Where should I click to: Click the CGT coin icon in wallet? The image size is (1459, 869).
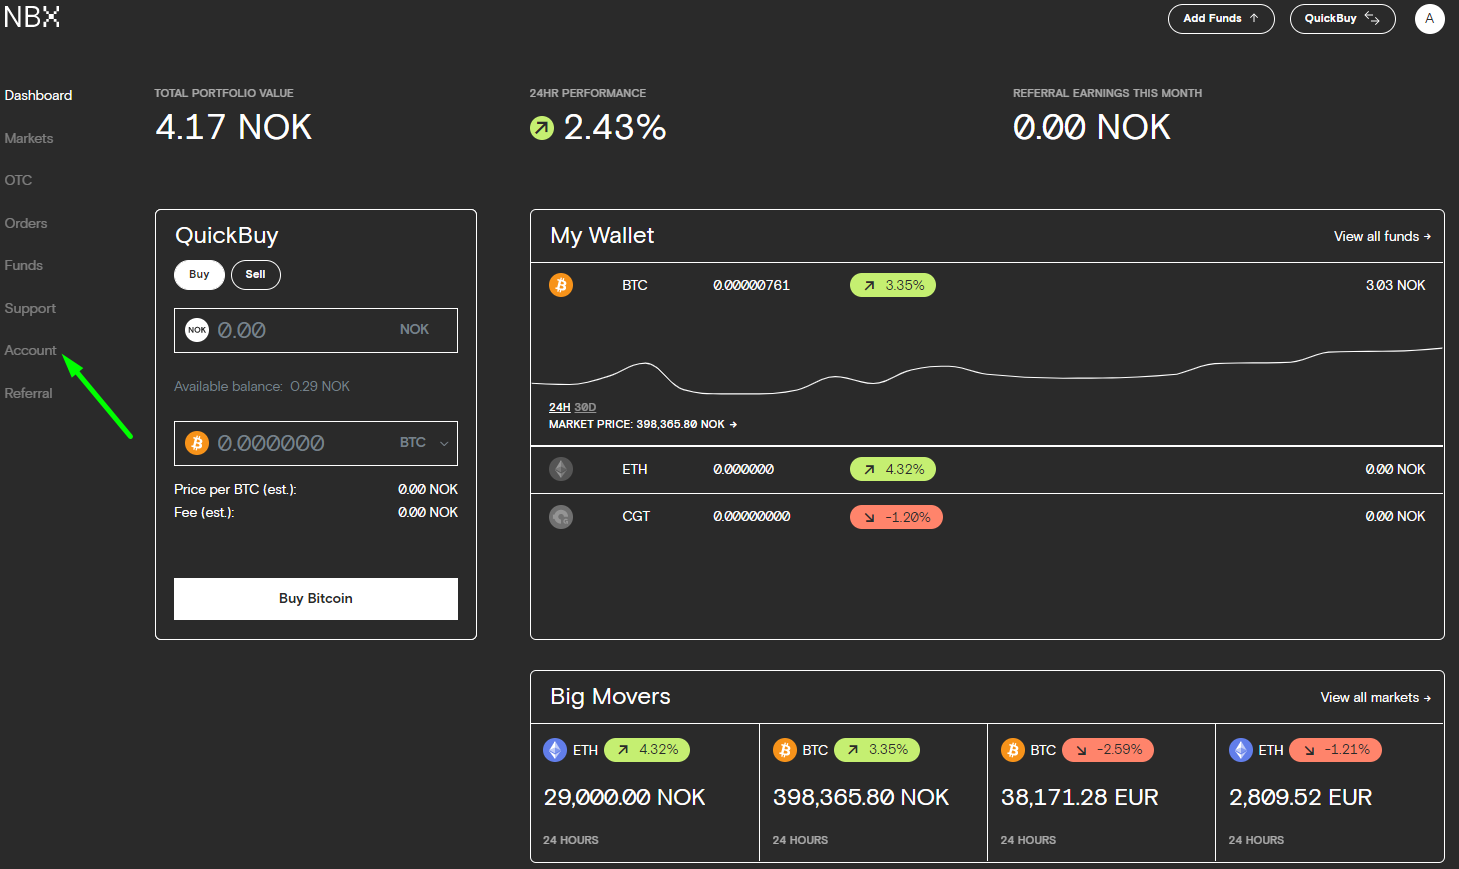point(561,517)
